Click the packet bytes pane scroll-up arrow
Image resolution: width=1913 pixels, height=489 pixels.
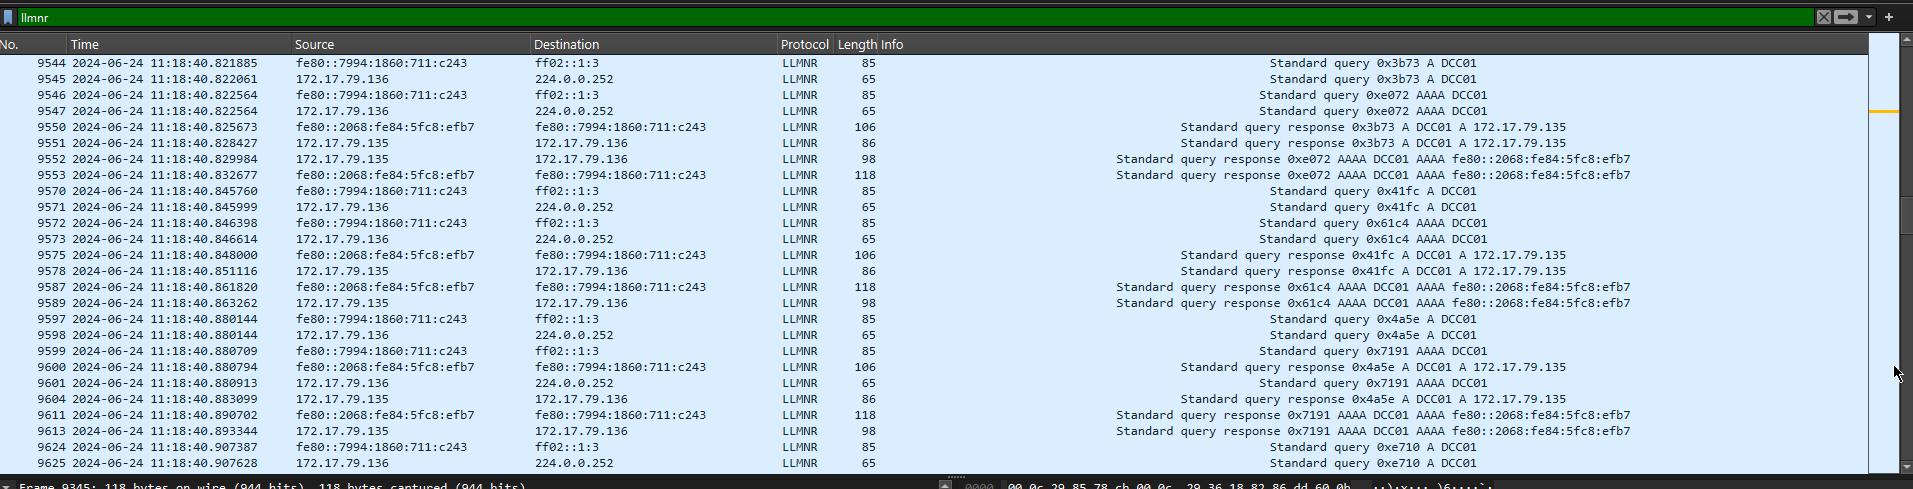[x=945, y=485]
